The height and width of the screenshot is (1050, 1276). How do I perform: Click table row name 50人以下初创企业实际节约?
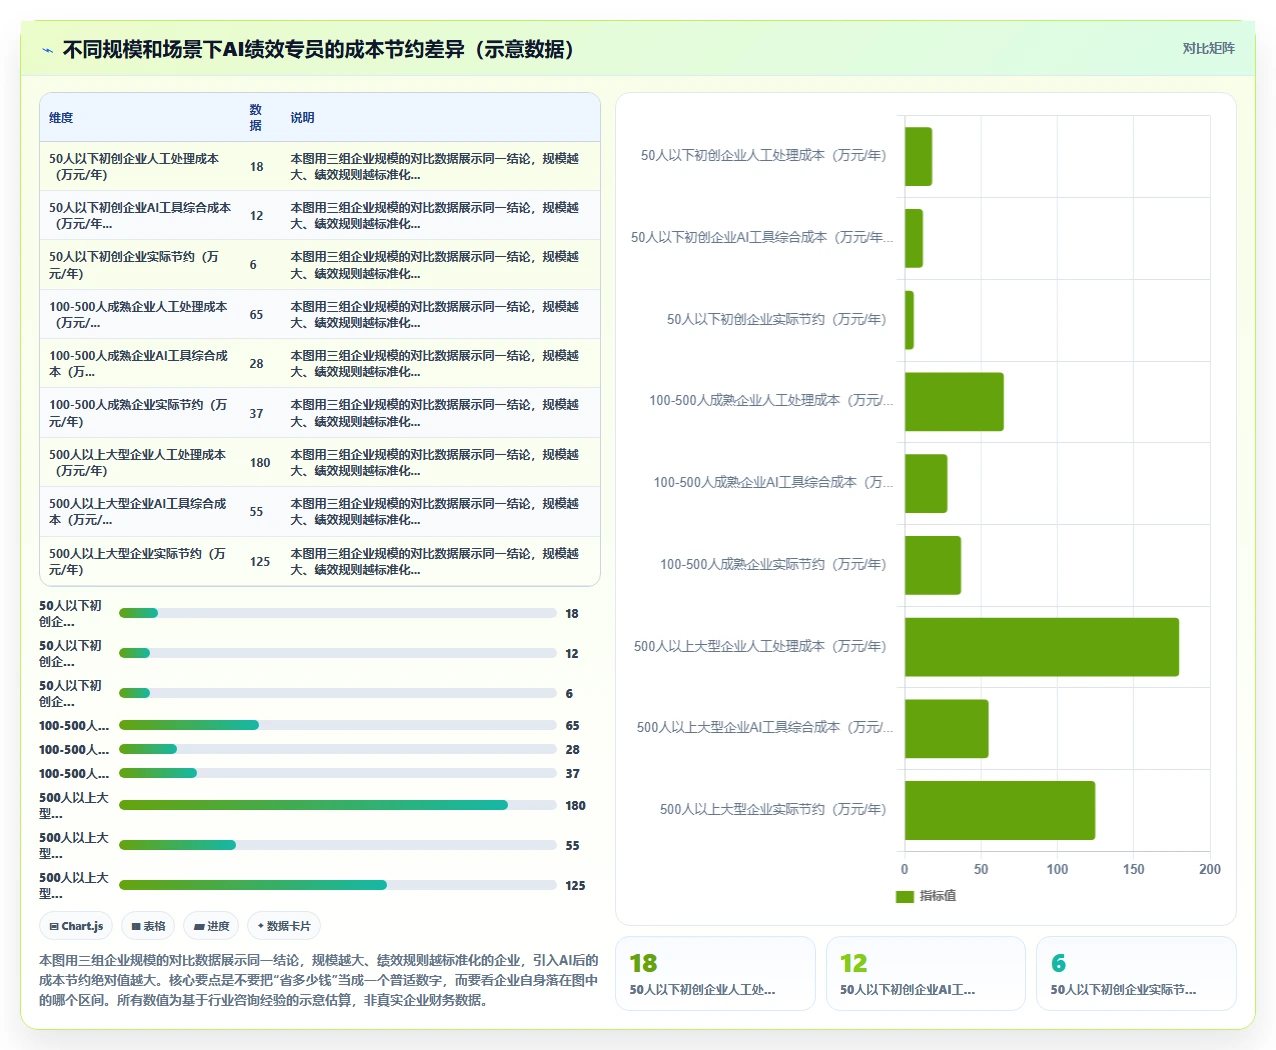[x=134, y=265]
